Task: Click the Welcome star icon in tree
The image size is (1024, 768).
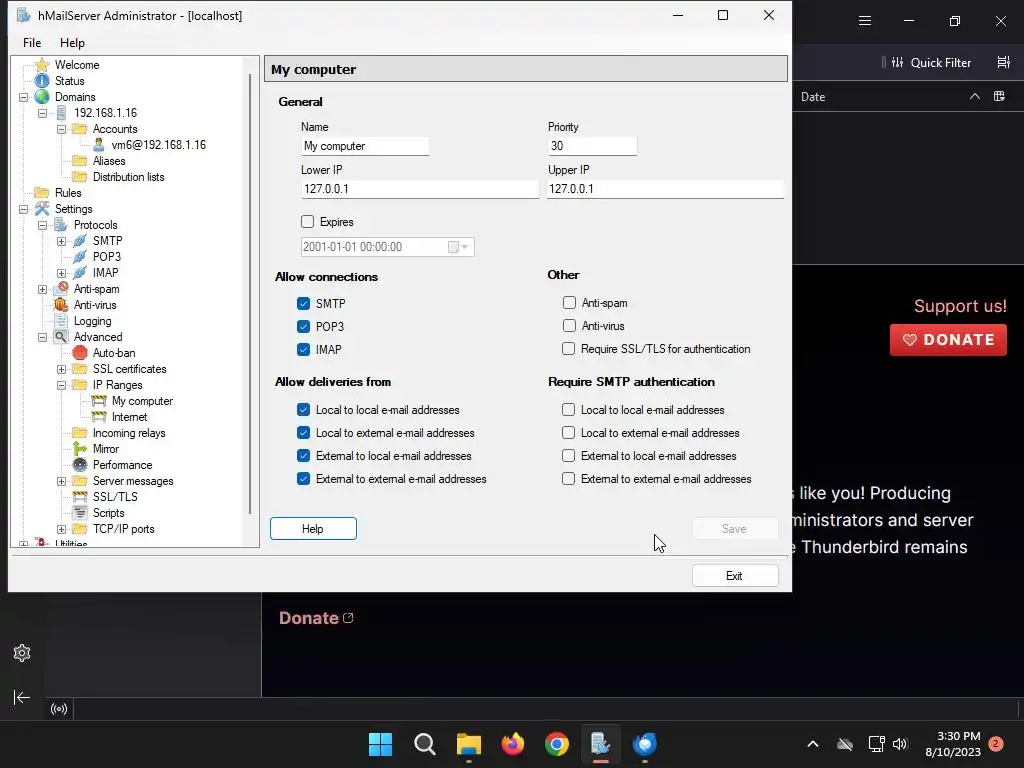Action: click(x=42, y=65)
